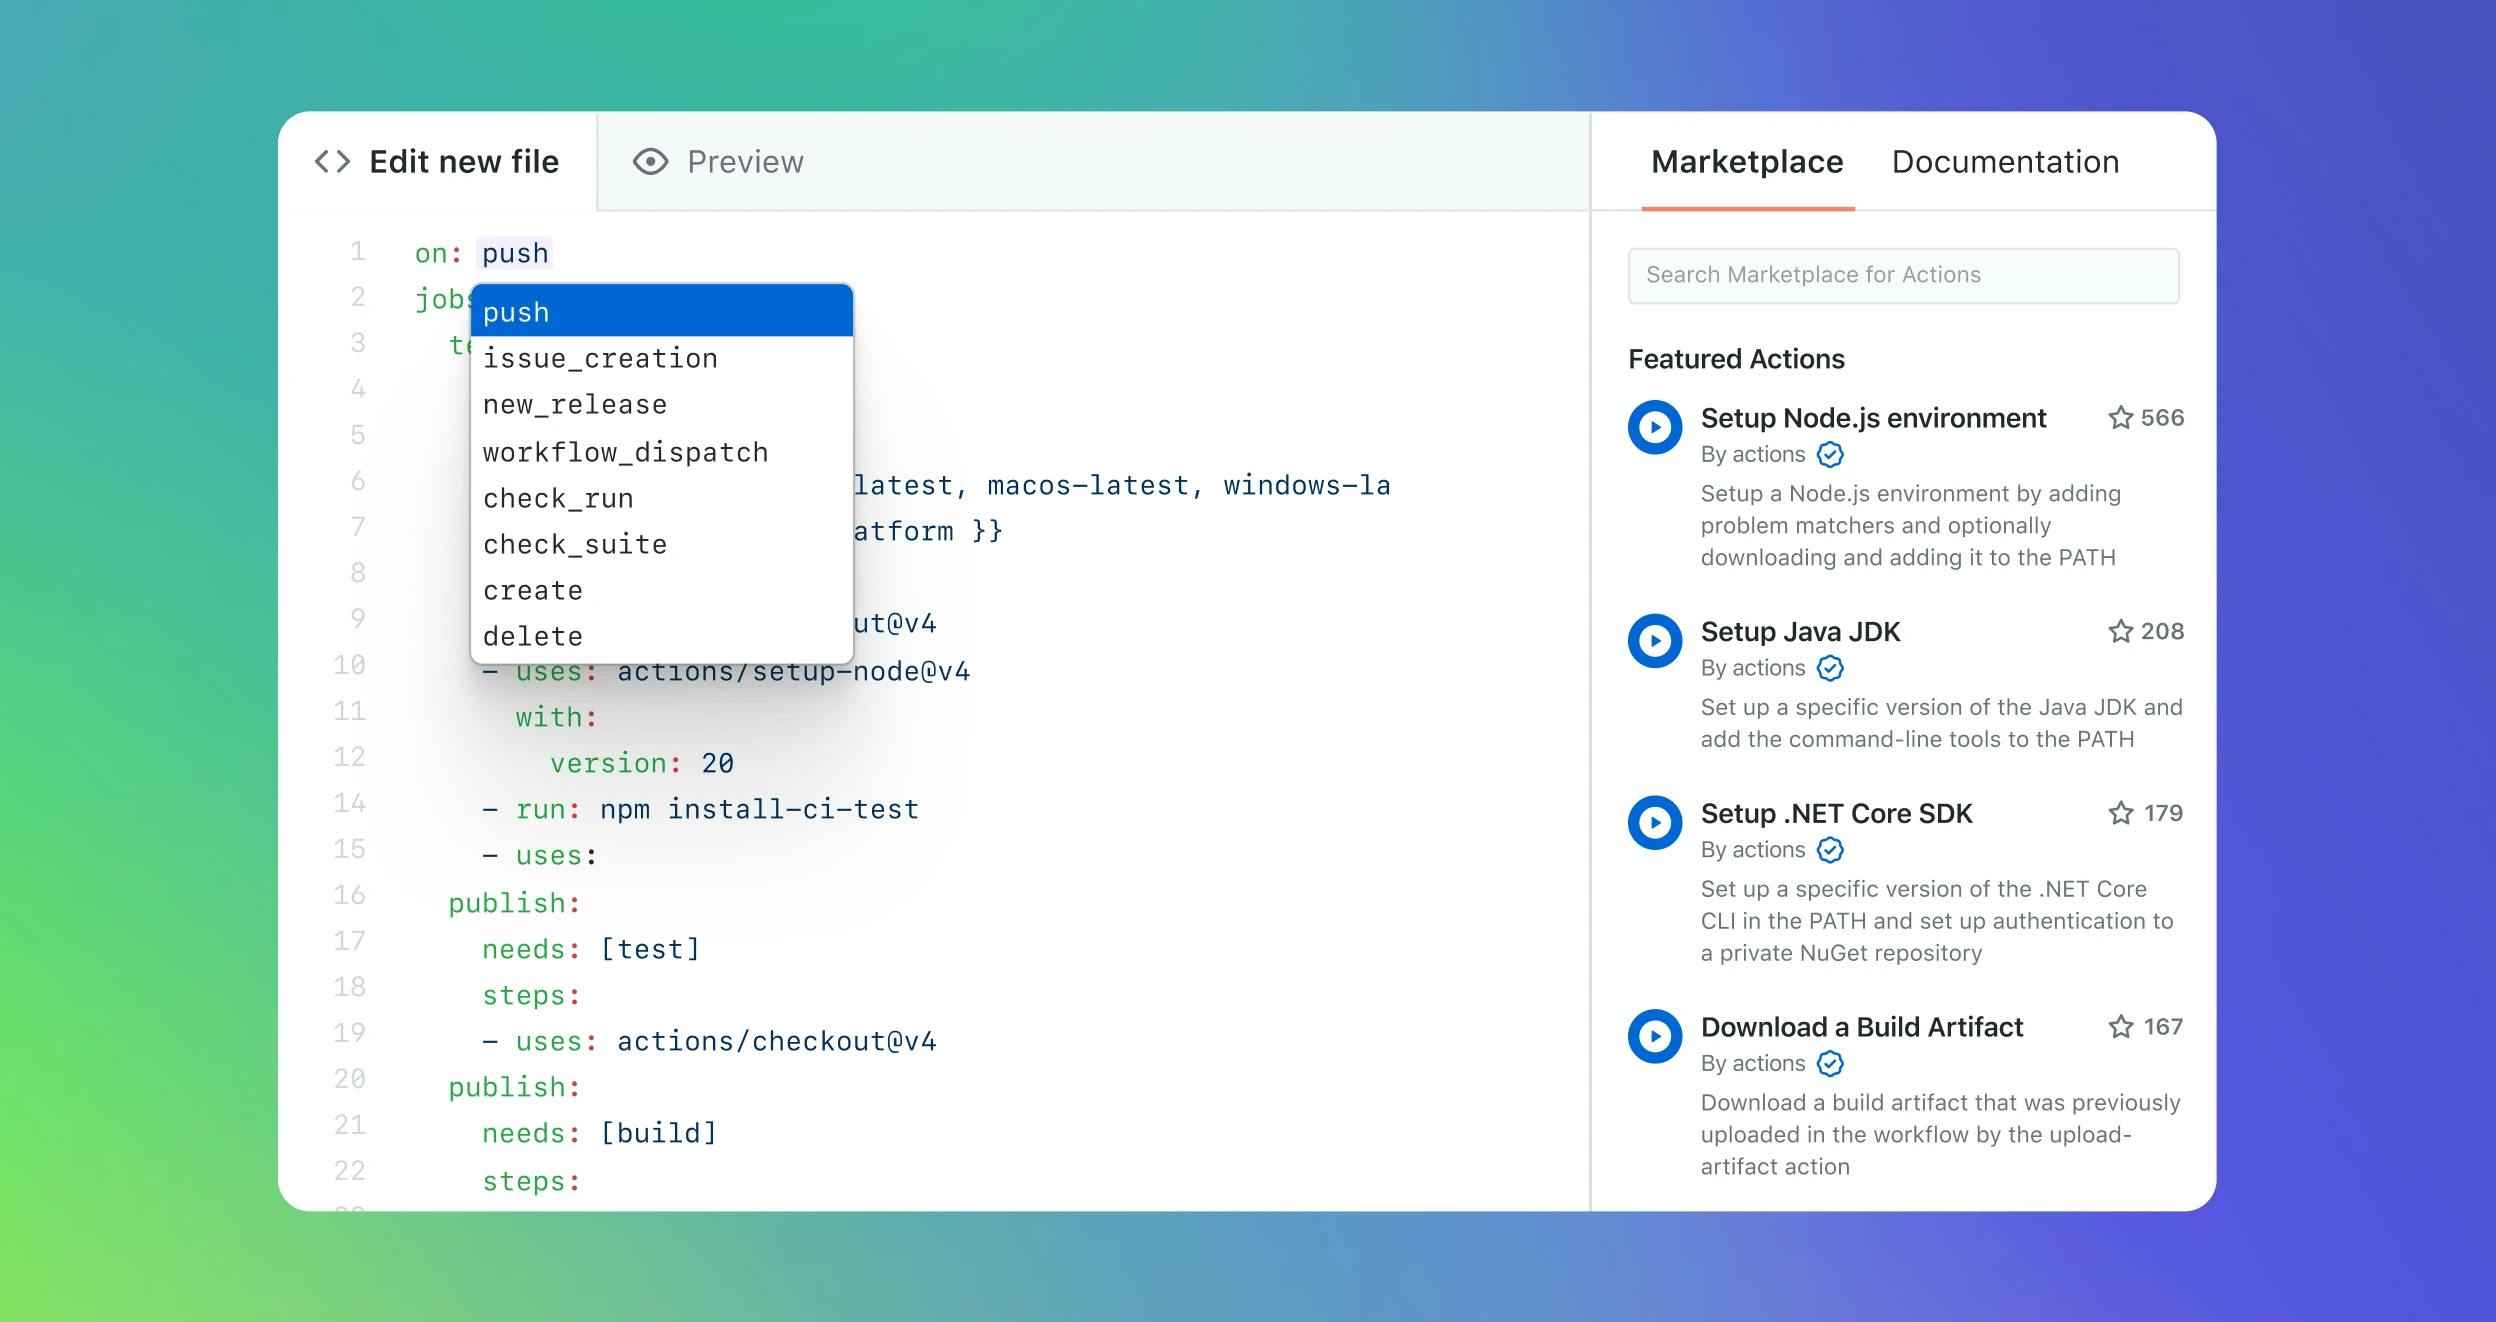Click the delete trigger option
Viewport: 2496px width, 1322px height.
pyautogui.click(x=532, y=634)
